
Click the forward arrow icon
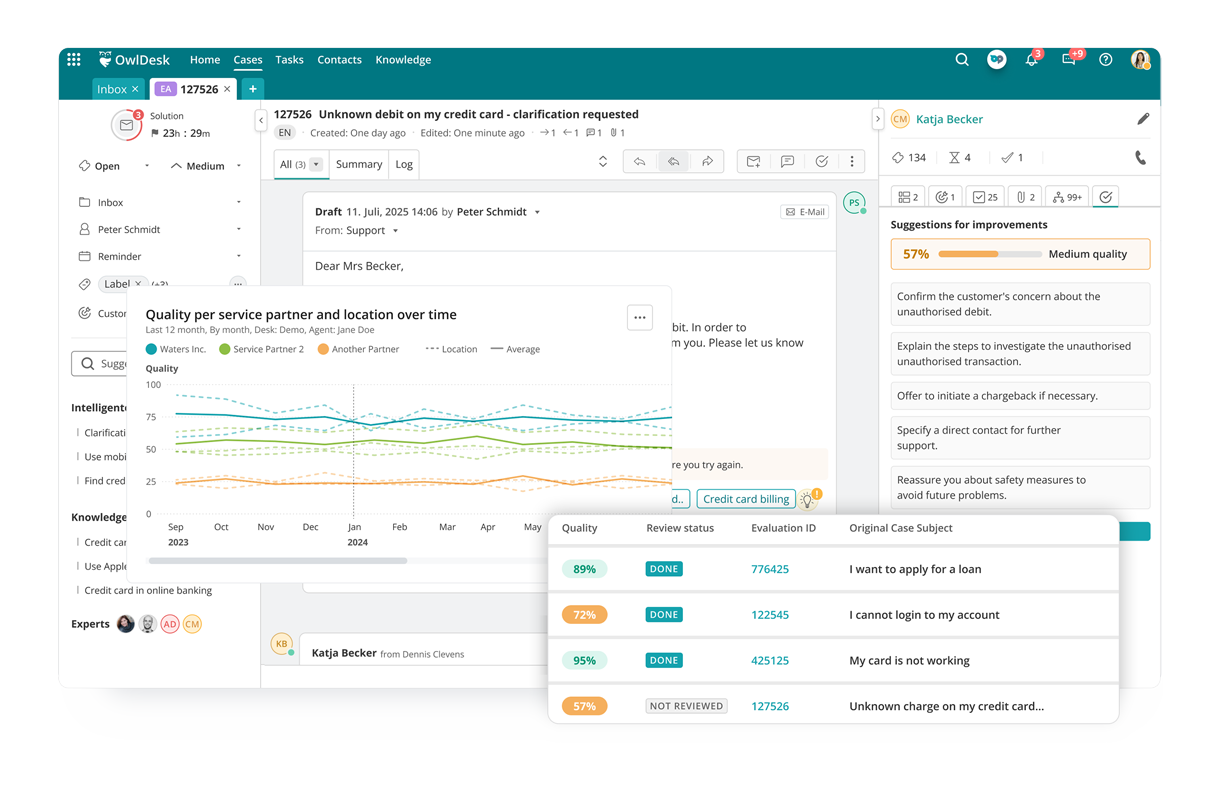707,162
